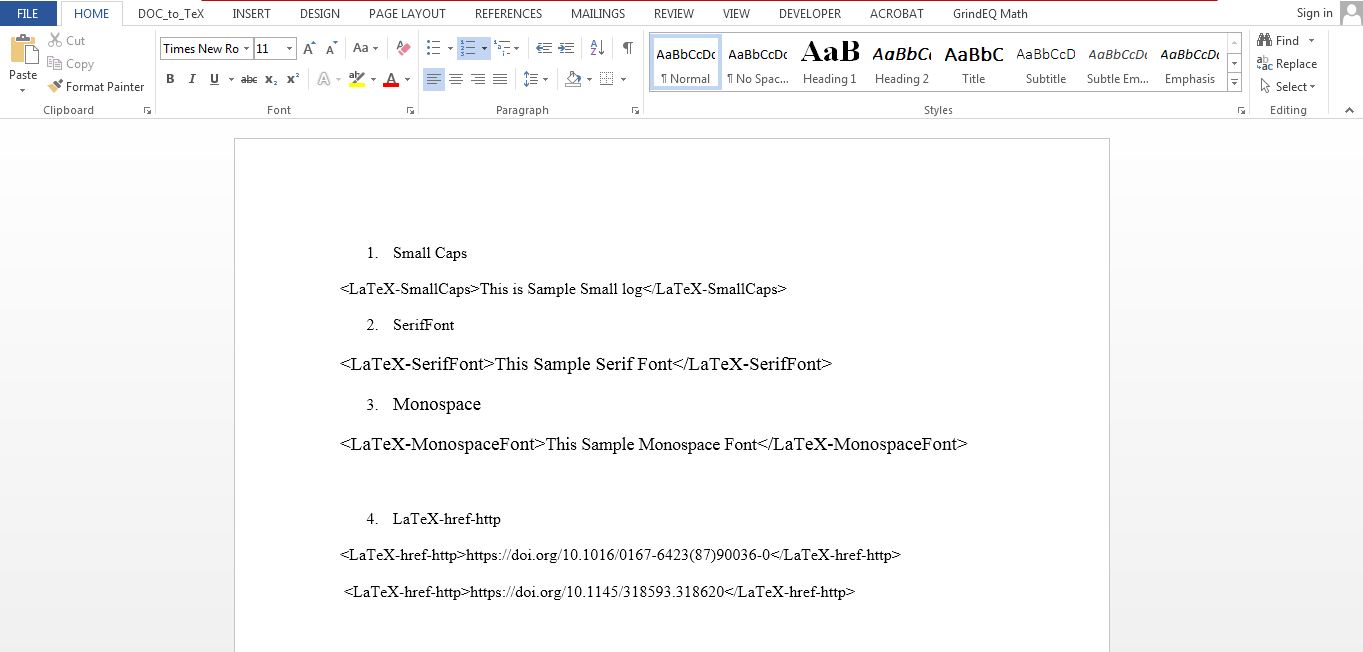Switch to the DOC_to_TeX tab
This screenshot has height=652, width=1363.
click(171, 13)
